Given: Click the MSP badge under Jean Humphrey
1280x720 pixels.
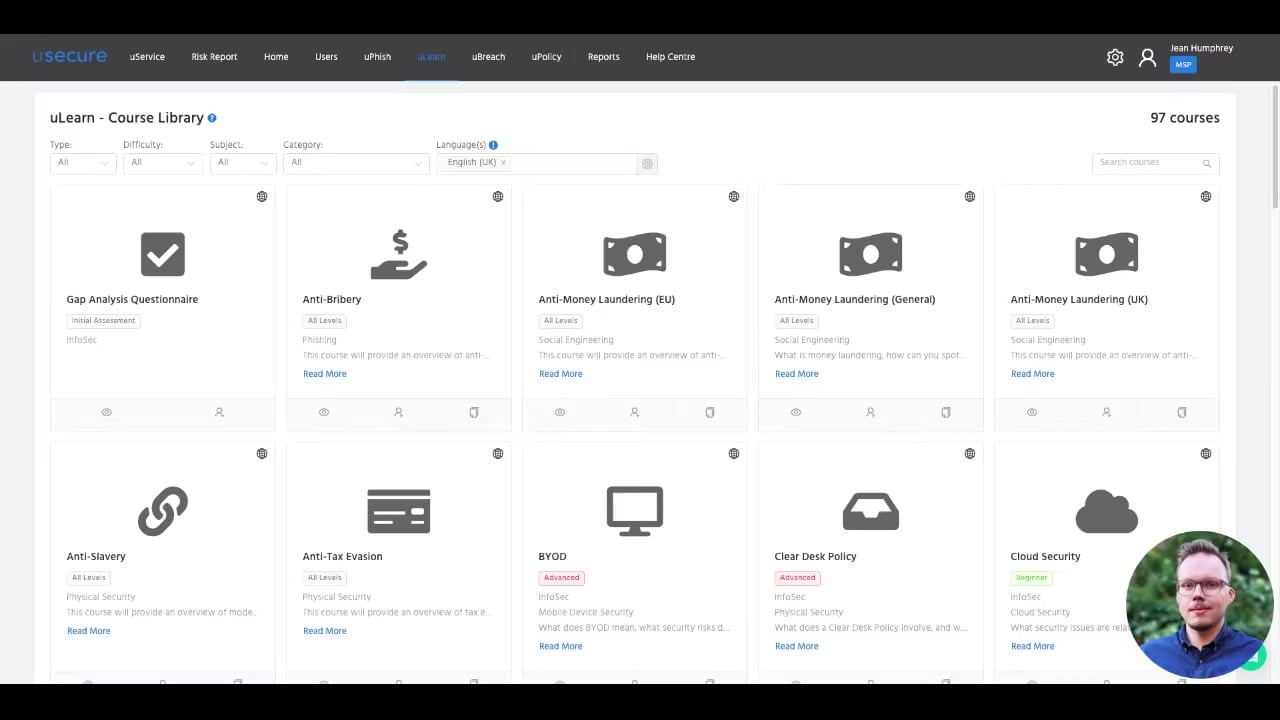Looking at the screenshot, I should 1183,64.
